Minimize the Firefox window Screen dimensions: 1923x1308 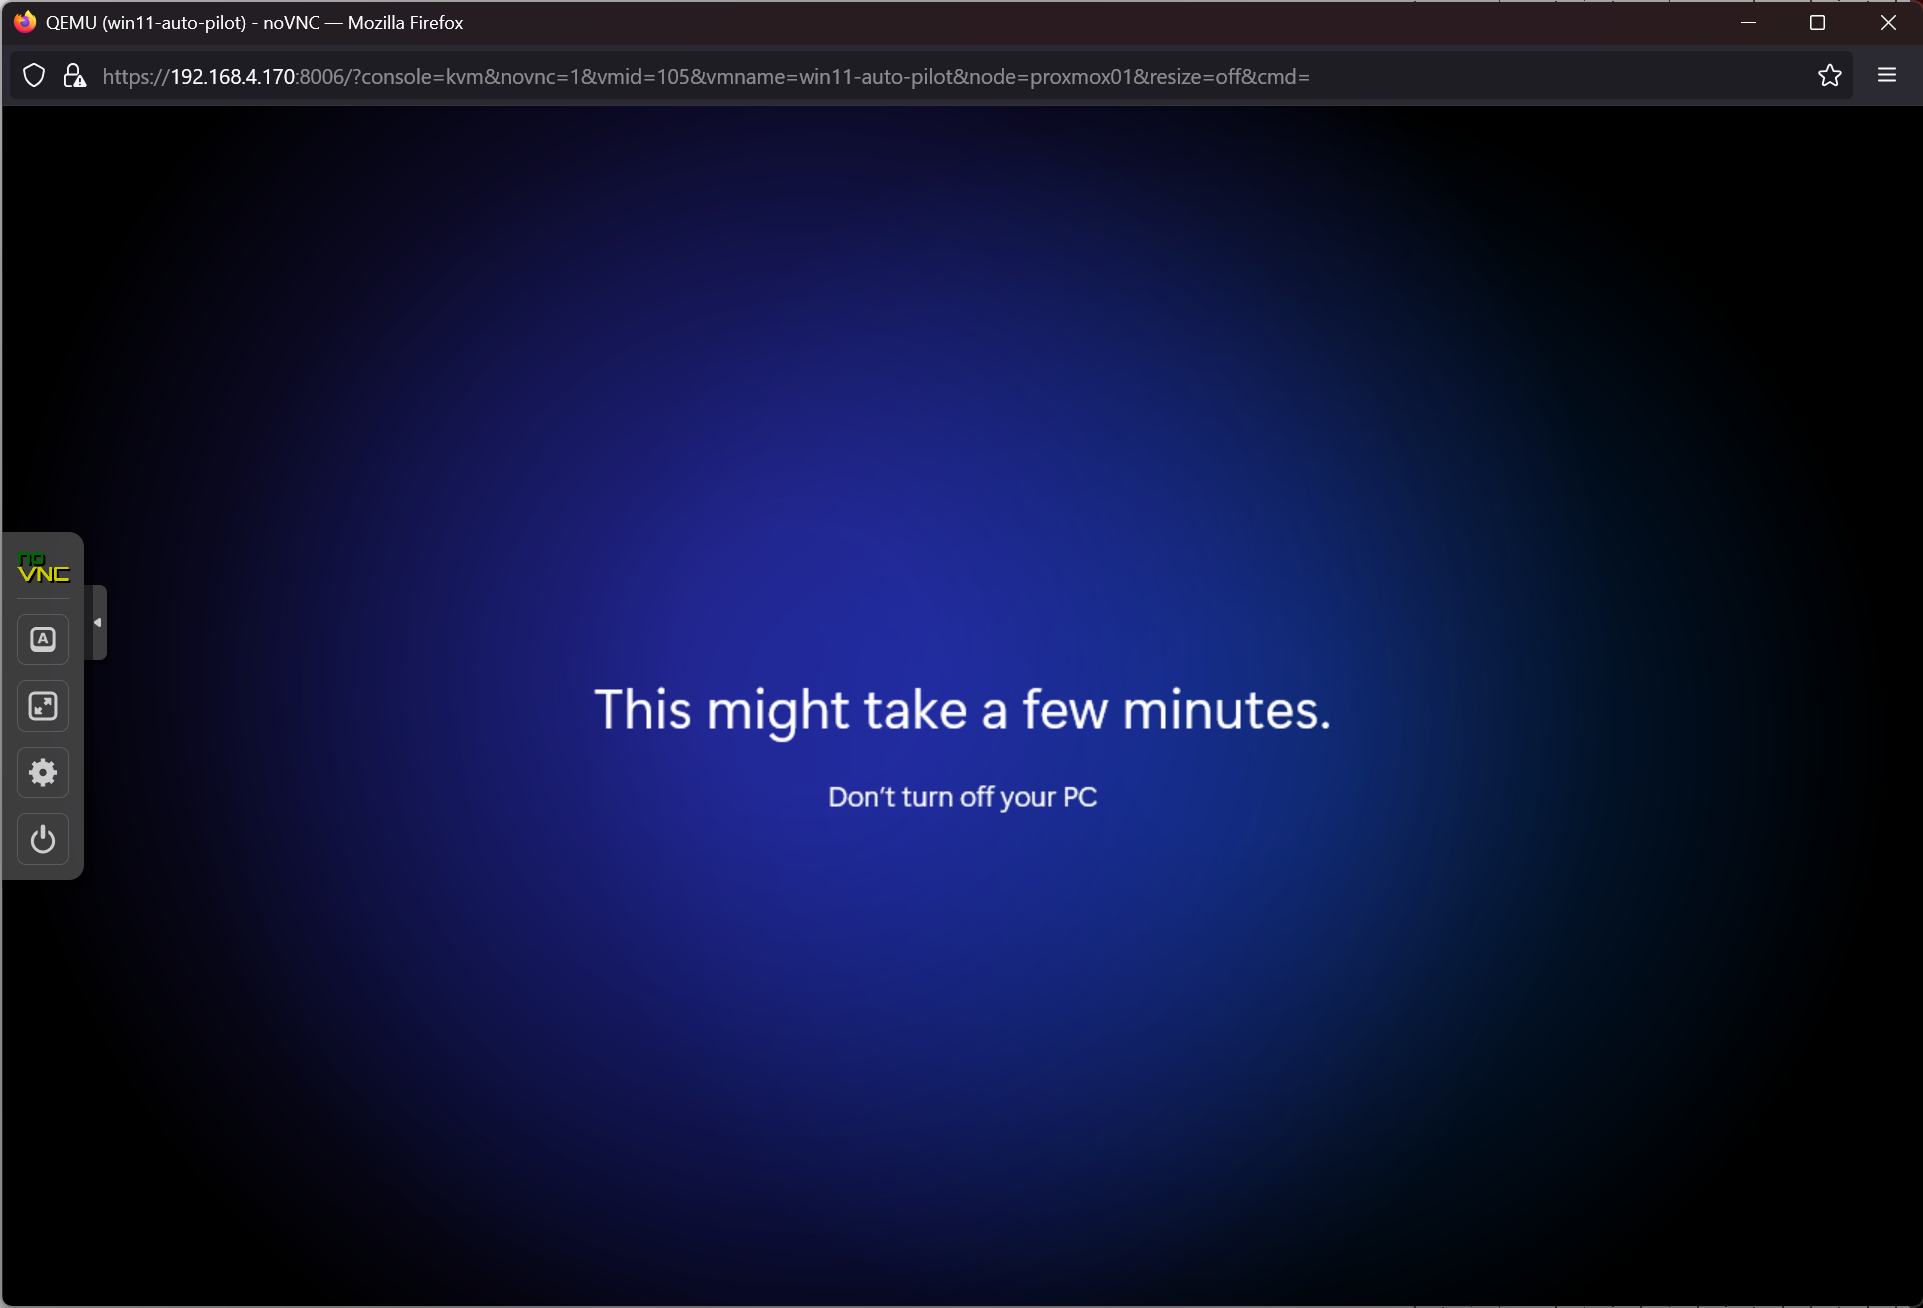(1748, 22)
